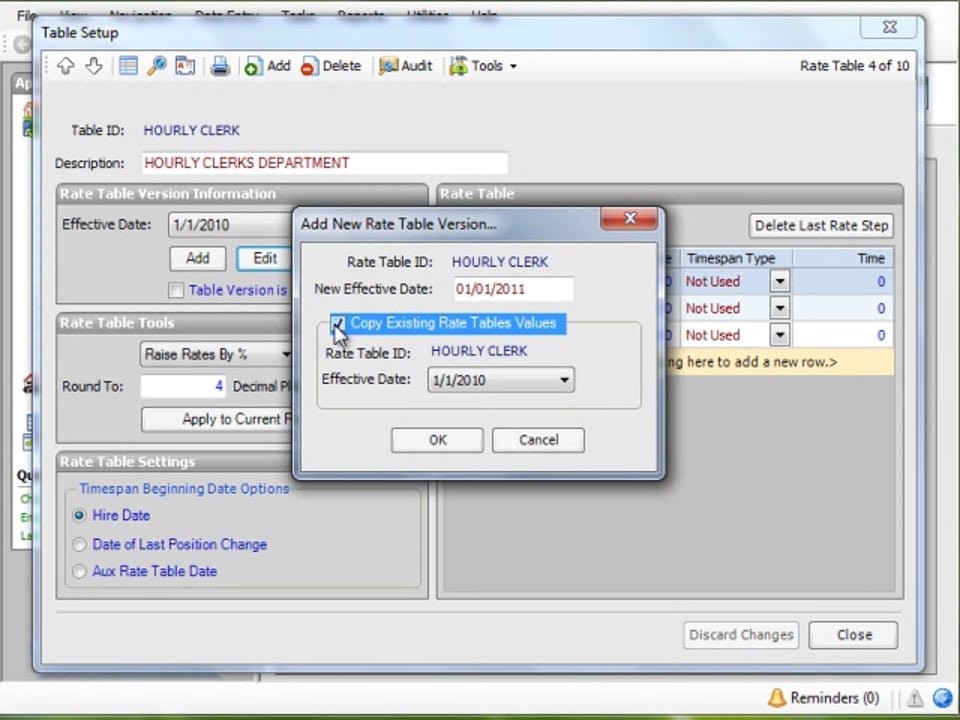This screenshot has width=960, height=720.
Task: Click the New Effective Date field
Action: pos(513,289)
